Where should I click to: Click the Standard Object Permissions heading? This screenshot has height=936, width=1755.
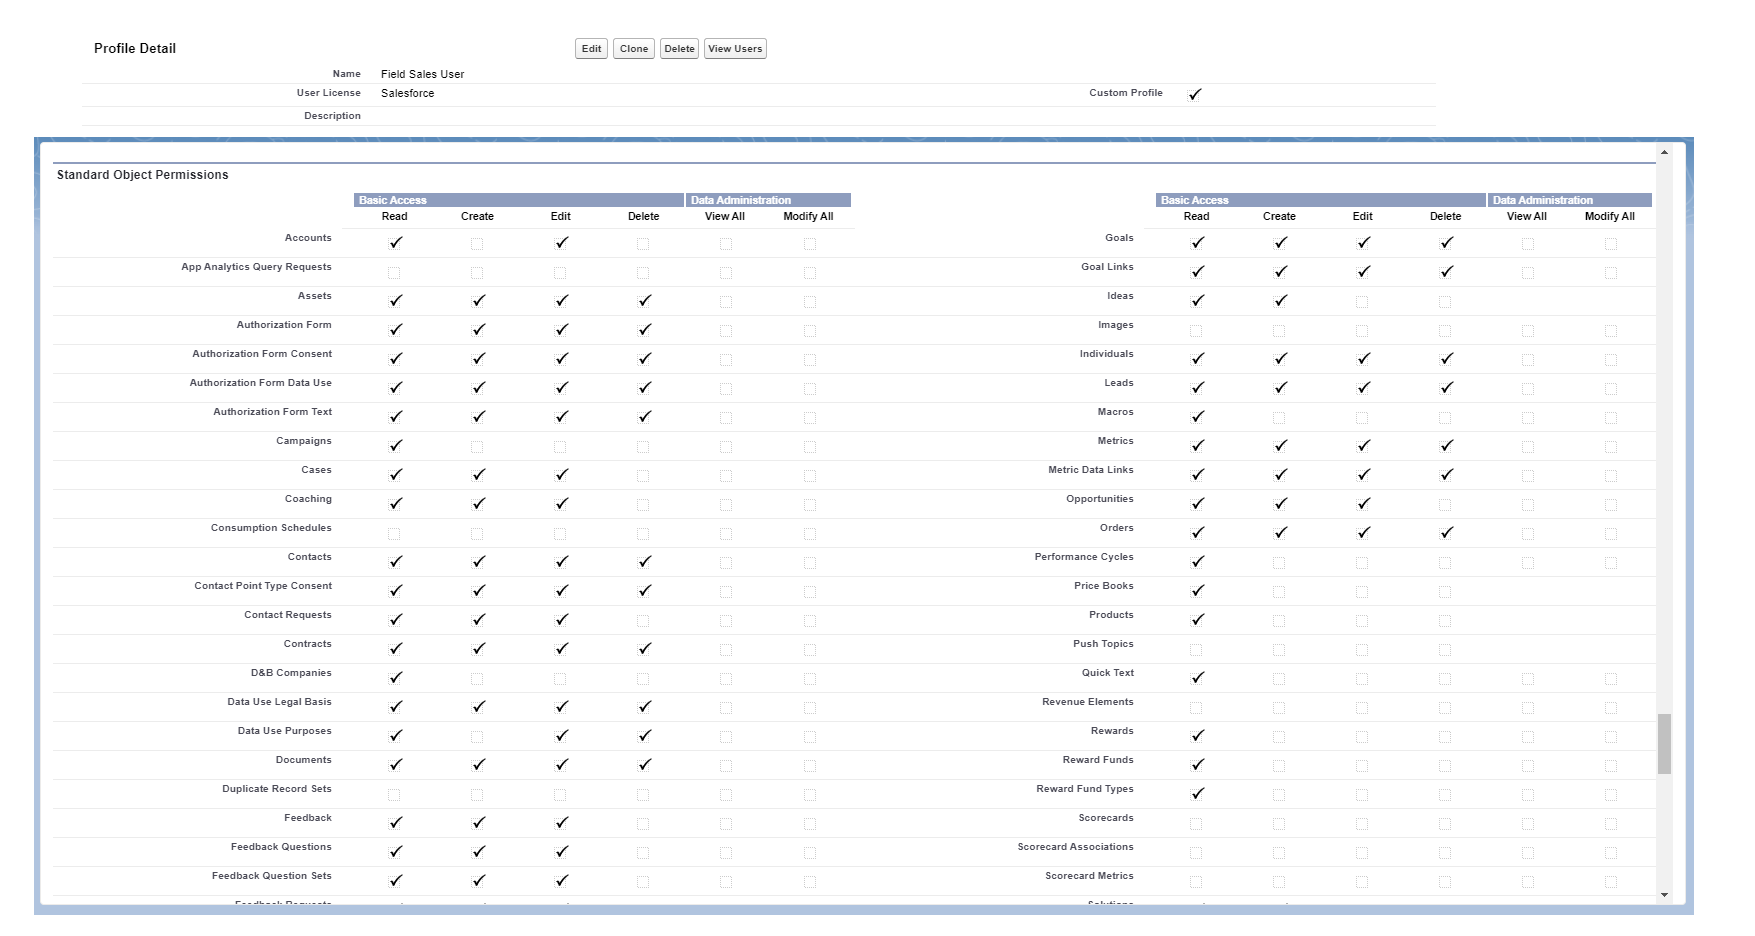(x=143, y=175)
